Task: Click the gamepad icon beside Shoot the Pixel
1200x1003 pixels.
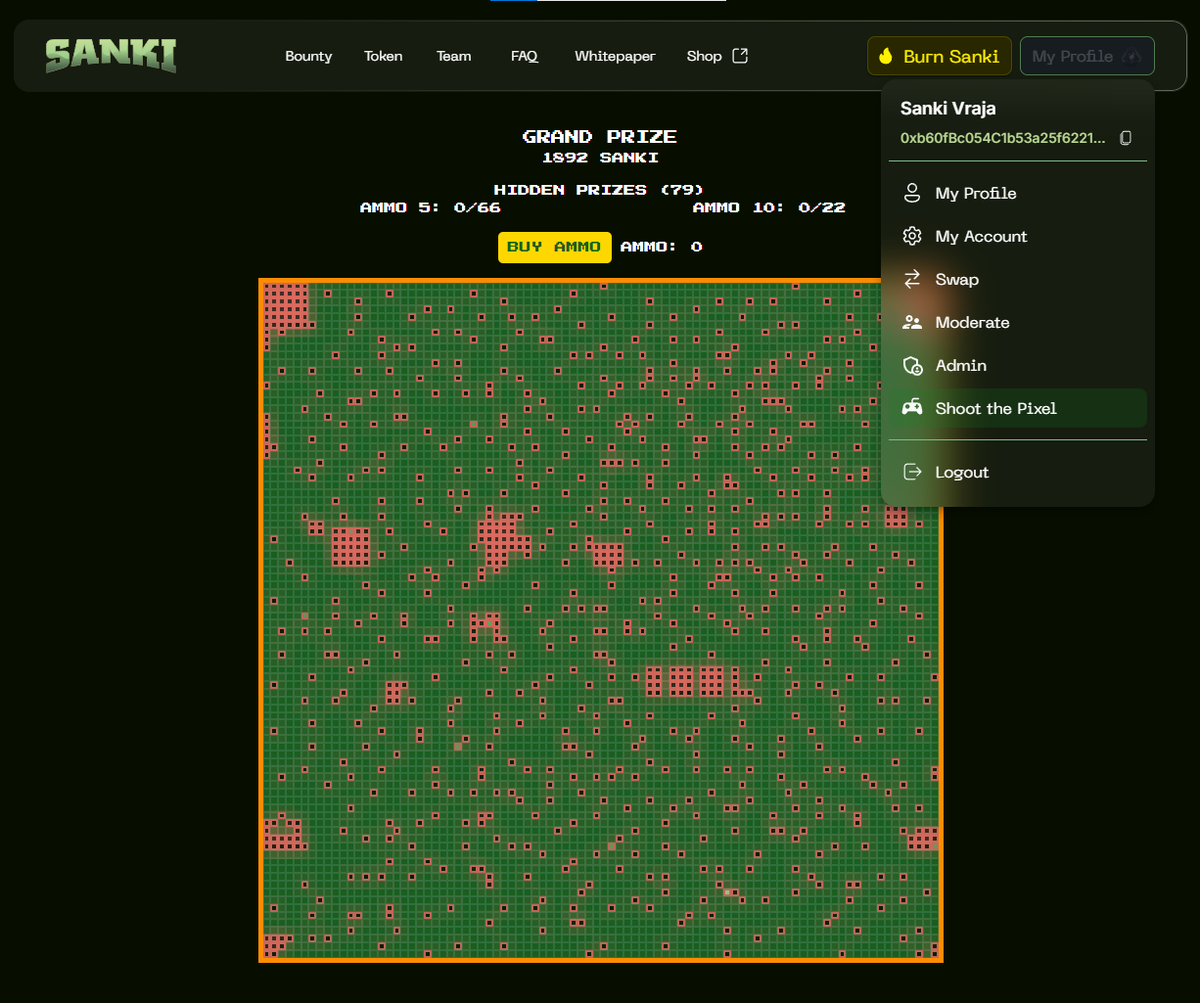Action: (912, 408)
